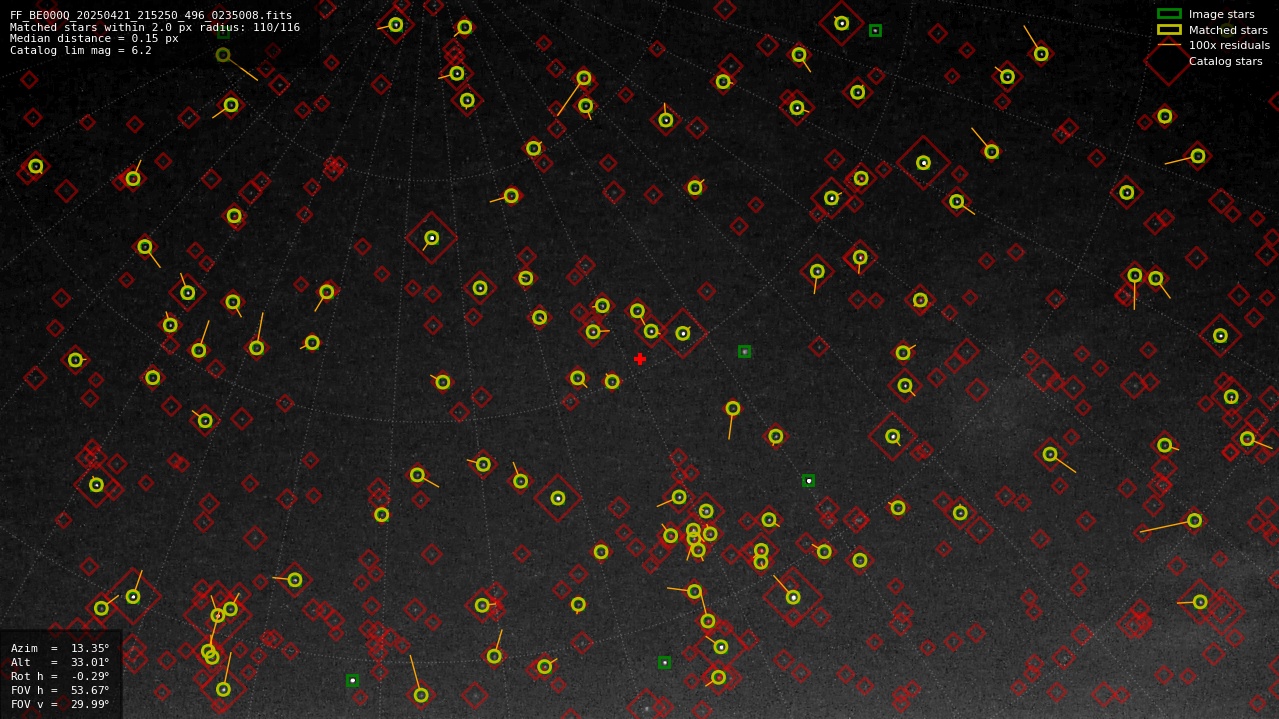Click the yellow Matched stars legend box
The height and width of the screenshot is (719, 1279).
click(1169, 30)
